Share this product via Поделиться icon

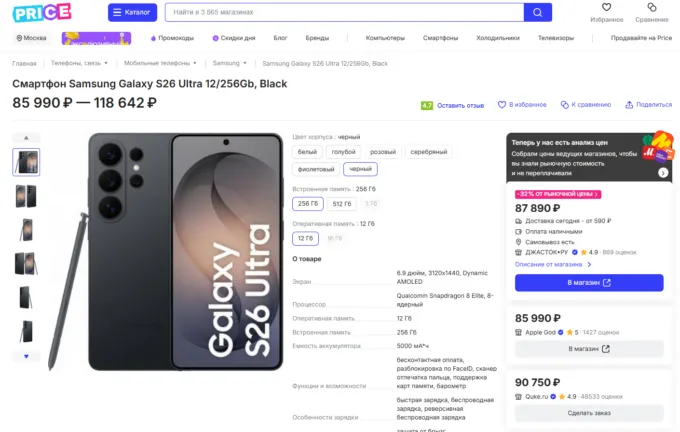pyautogui.click(x=649, y=104)
